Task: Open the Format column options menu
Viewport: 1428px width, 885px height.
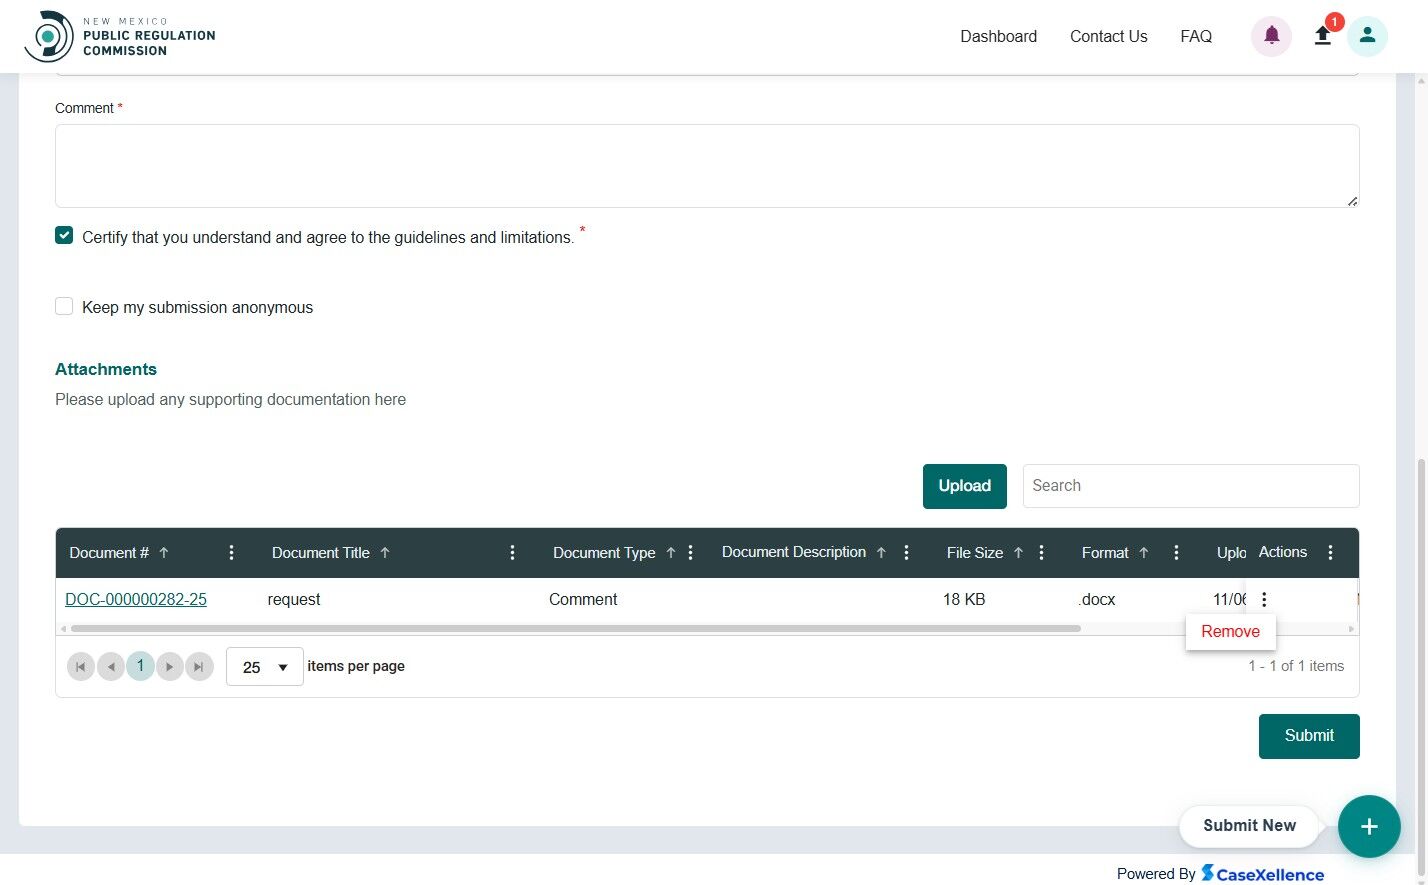Action: click(1176, 552)
